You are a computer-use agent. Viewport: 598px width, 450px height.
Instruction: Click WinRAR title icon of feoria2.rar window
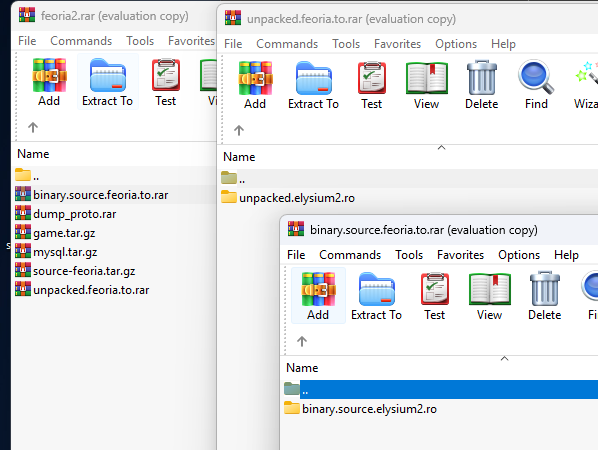27,14
